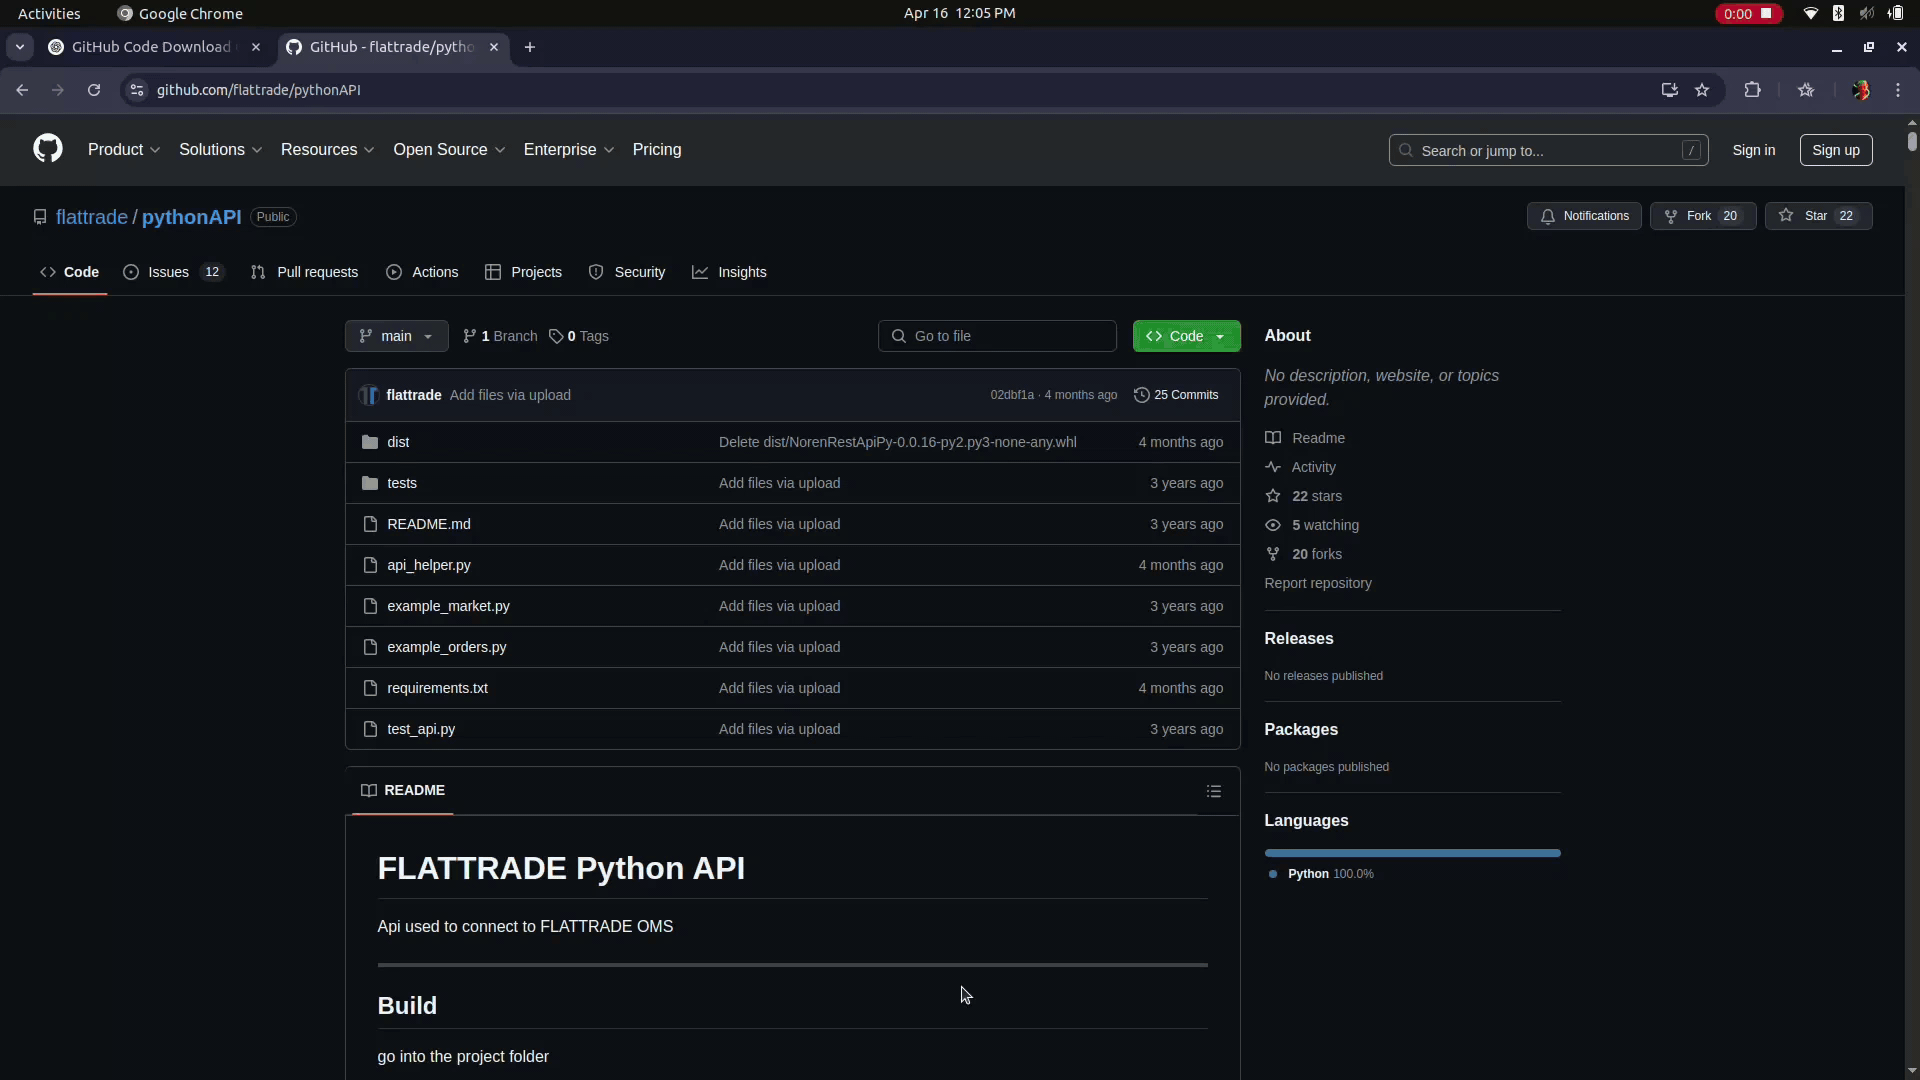This screenshot has height=1080, width=1920.
Task: Select the Code repository tab
Action: tap(70, 272)
